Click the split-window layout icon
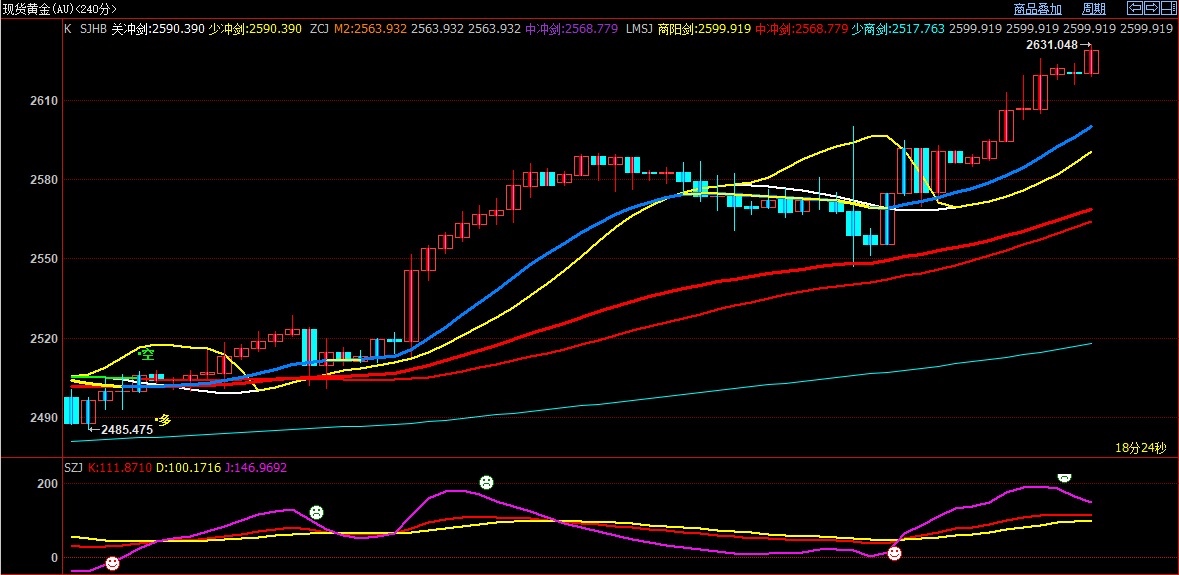 click(x=1168, y=8)
